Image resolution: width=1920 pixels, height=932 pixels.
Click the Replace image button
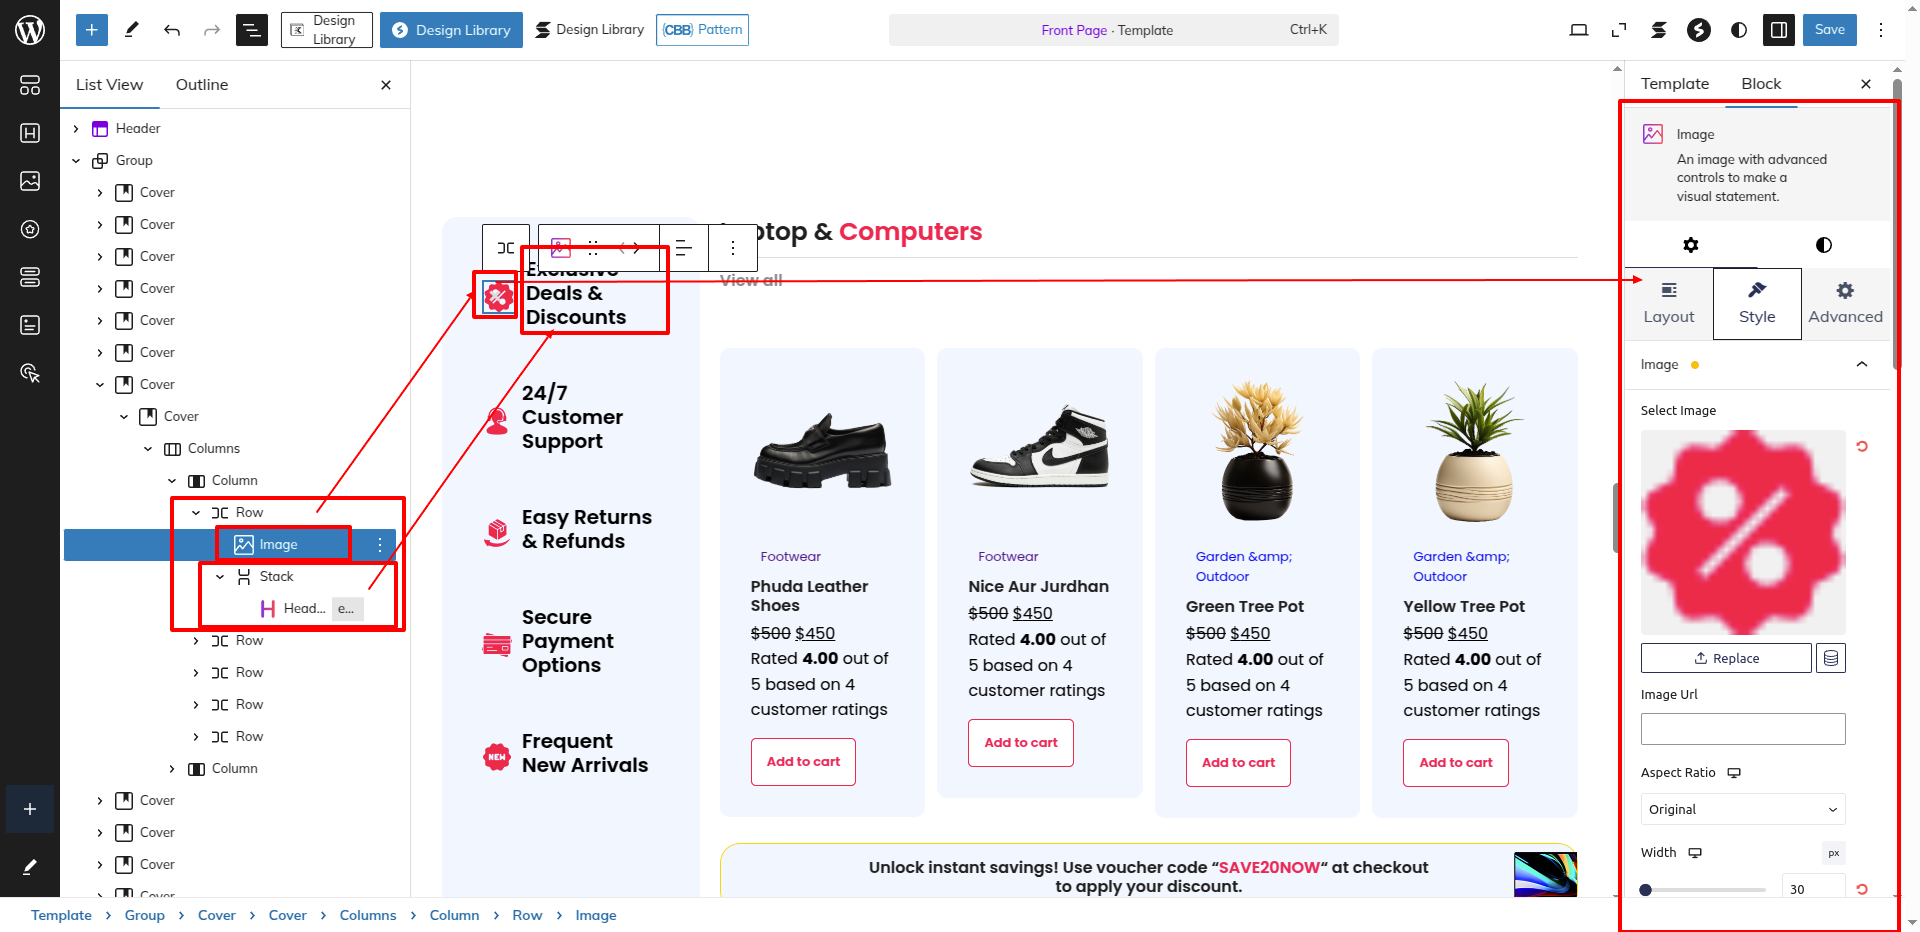pyautogui.click(x=1726, y=658)
